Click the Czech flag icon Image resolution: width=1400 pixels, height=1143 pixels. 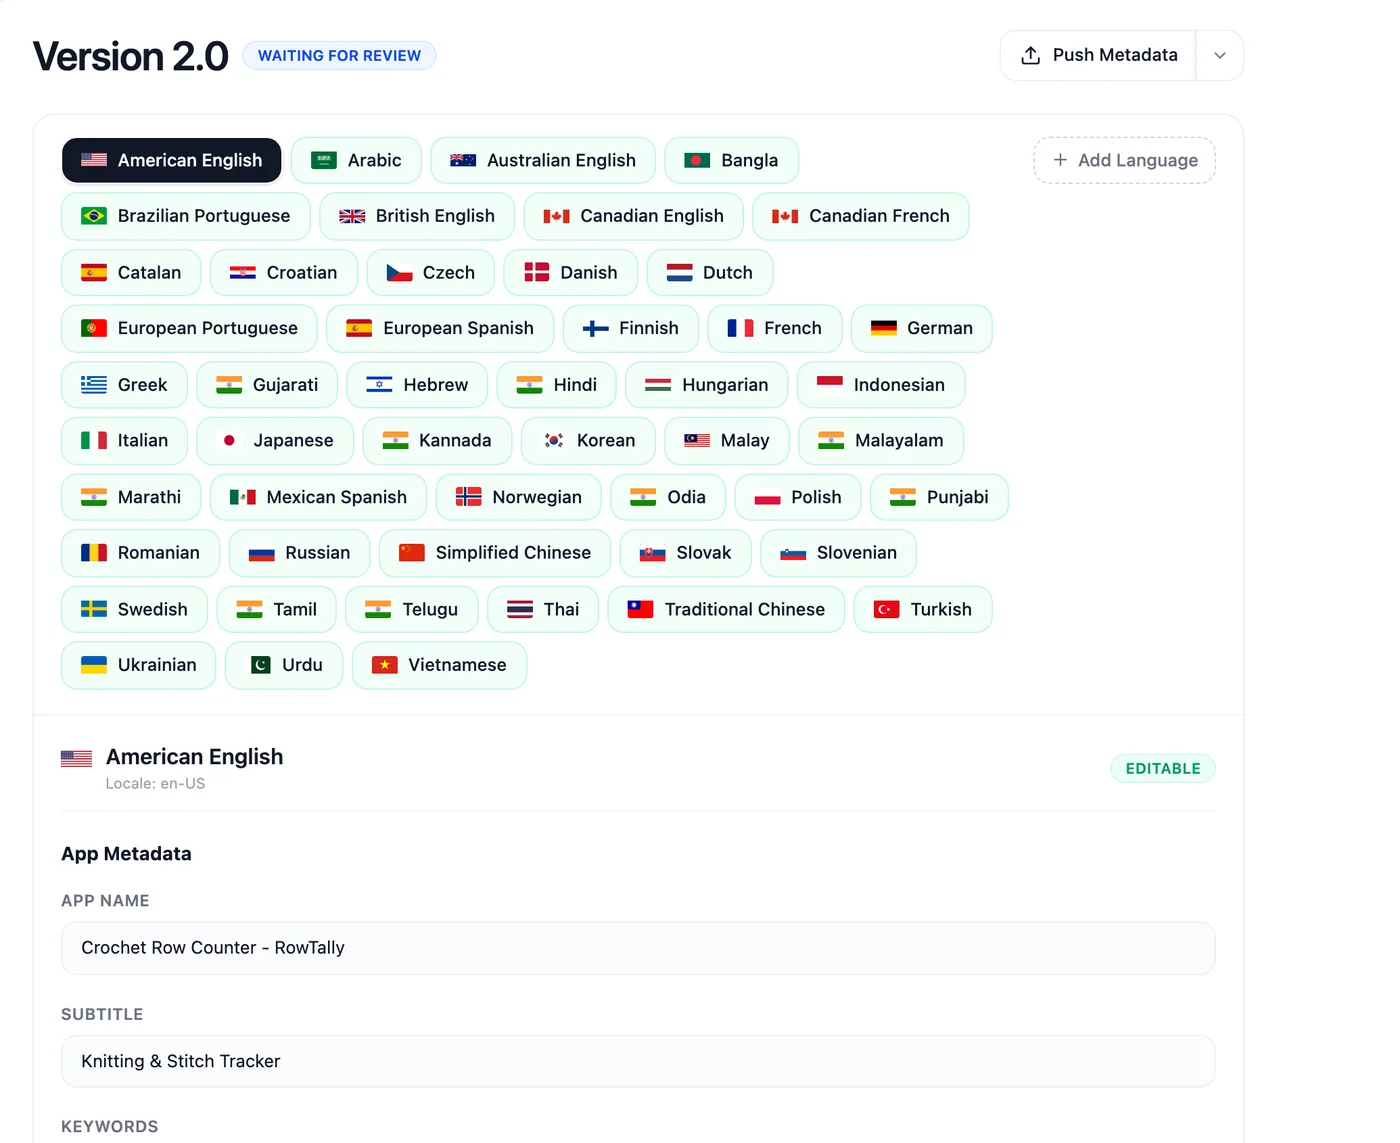click(x=399, y=272)
